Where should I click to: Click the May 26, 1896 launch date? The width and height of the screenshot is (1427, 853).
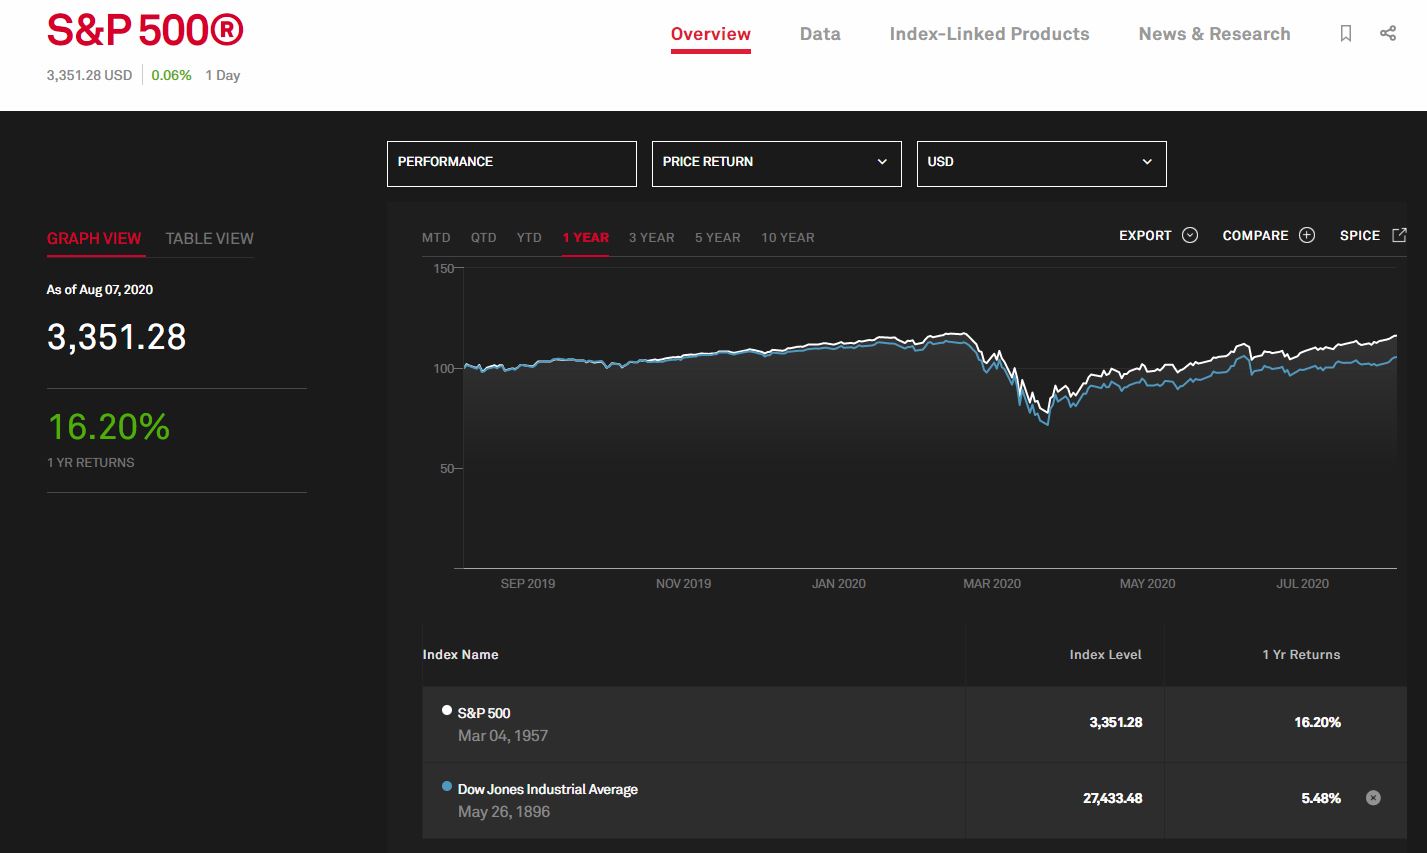pyautogui.click(x=504, y=811)
